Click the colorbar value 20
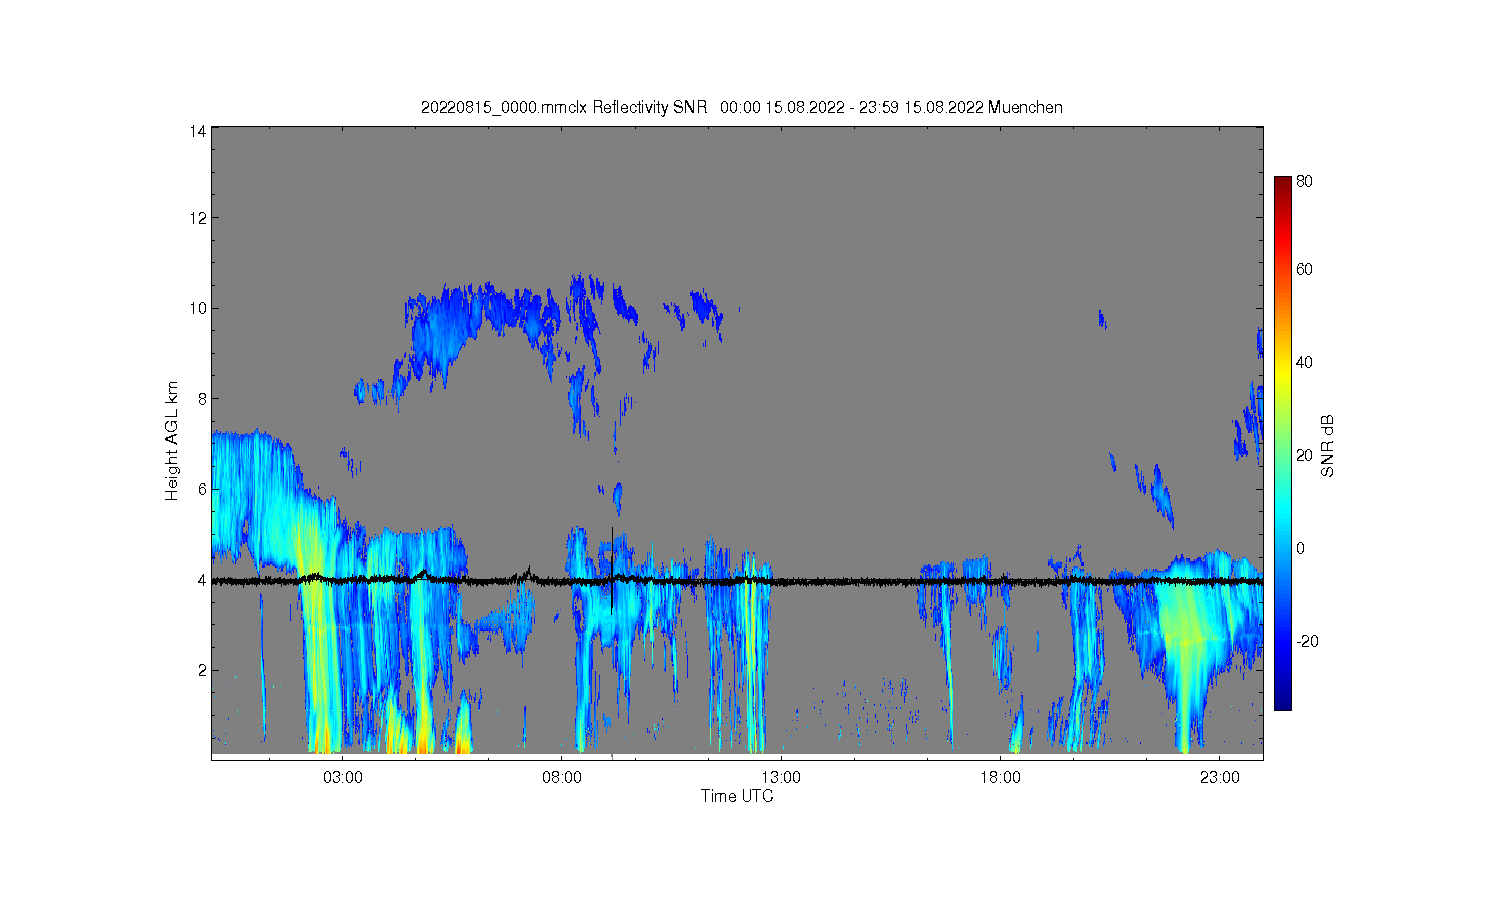 click(x=1305, y=455)
